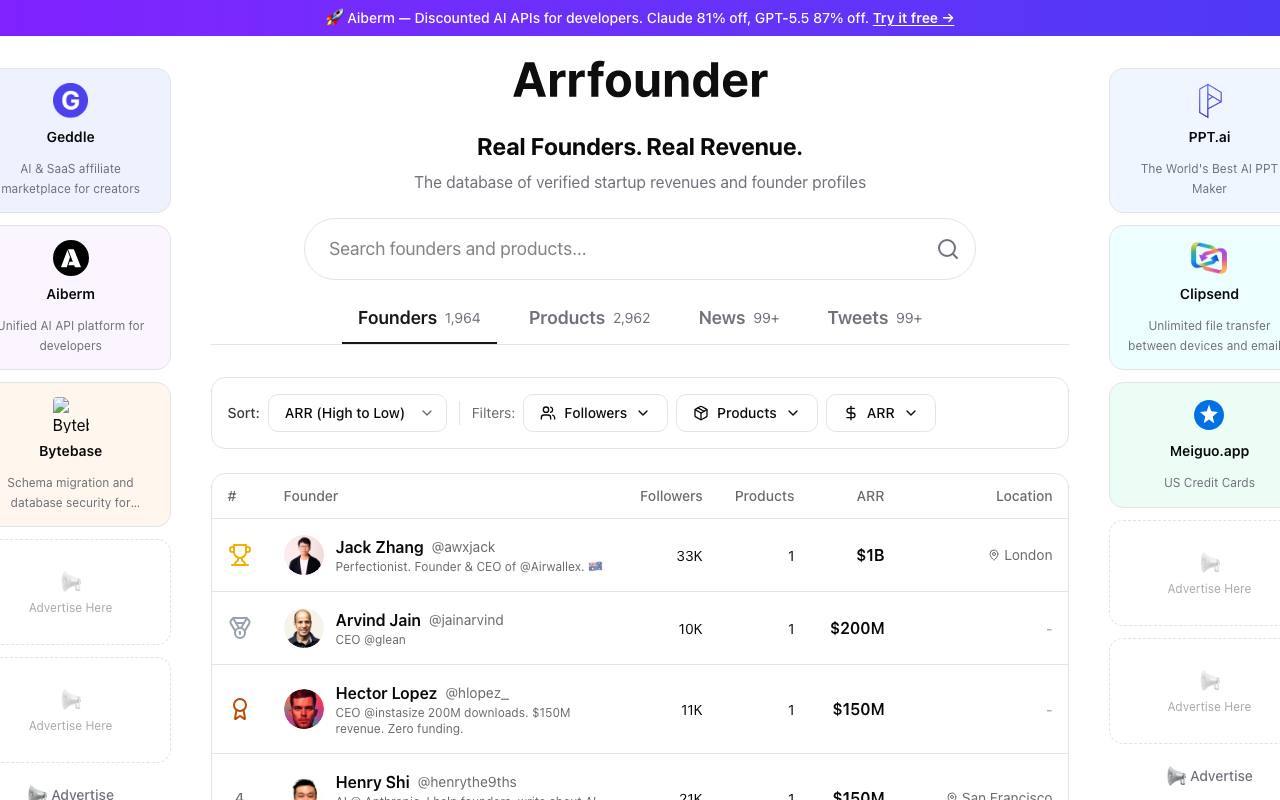Screen dimensions: 1280x800
Task: Click the gold trophy rank icon
Action: 240,555
